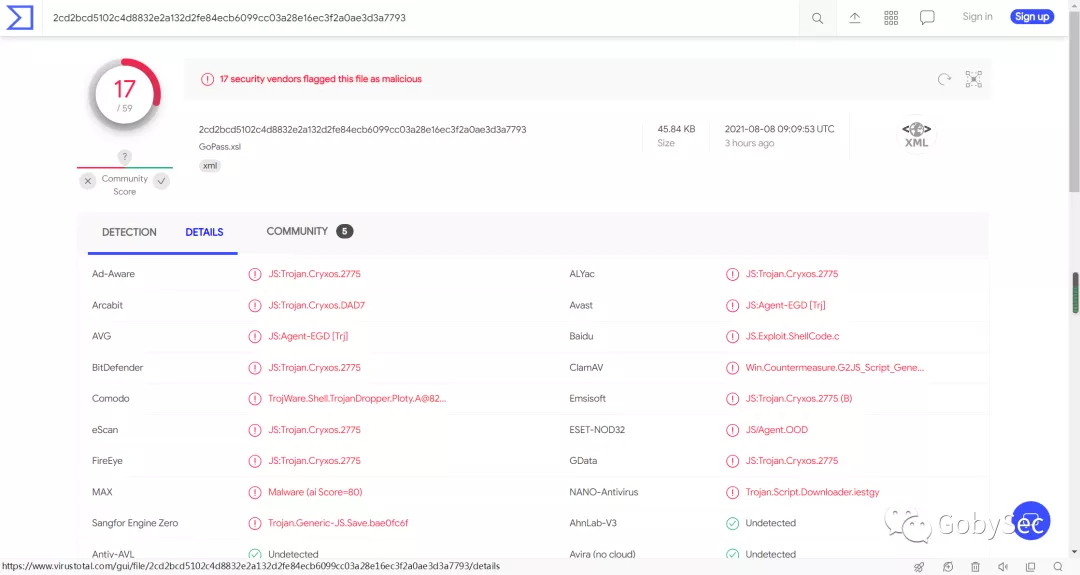
Task: Click the community score question mark
Action: [125, 157]
